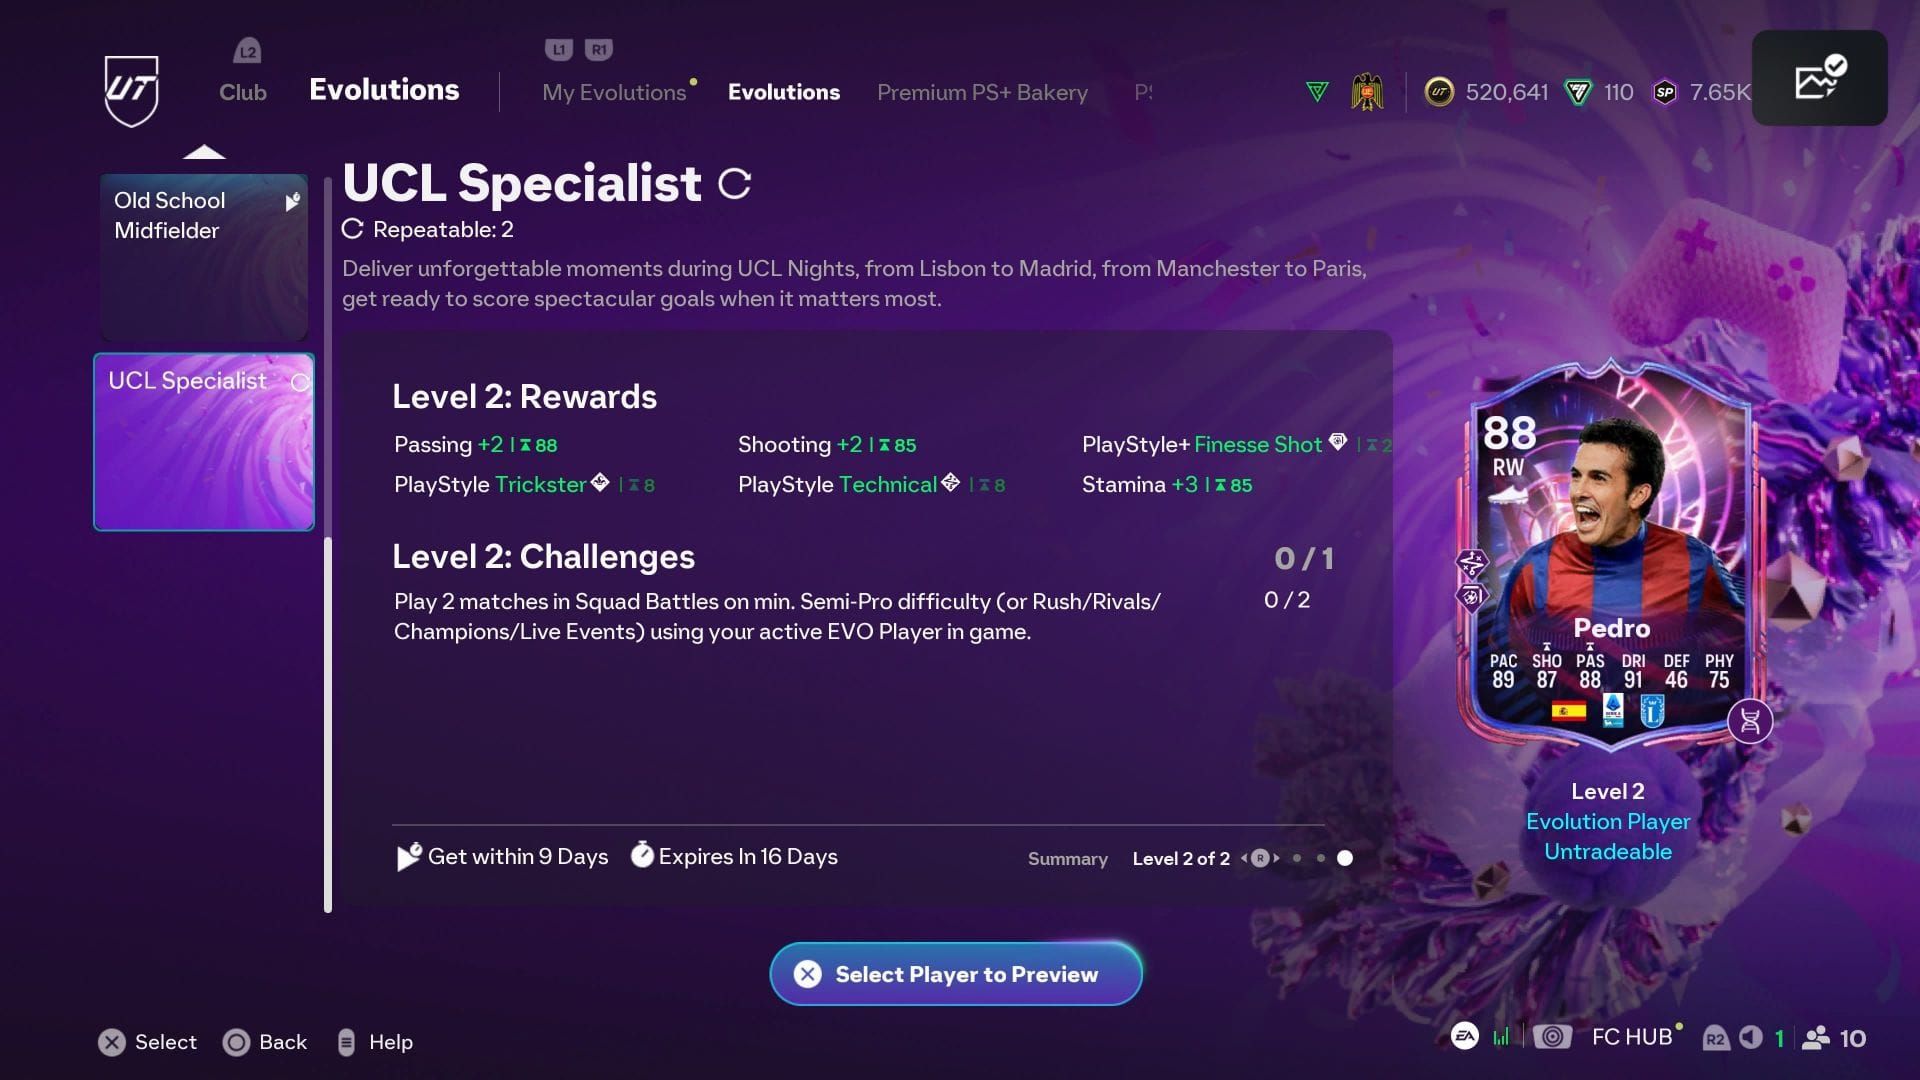Image resolution: width=1920 pixels, height=1080 pixels.
Task: Click the refresh icon beside UCL Specialist title
Action: [x=734, y=184]
